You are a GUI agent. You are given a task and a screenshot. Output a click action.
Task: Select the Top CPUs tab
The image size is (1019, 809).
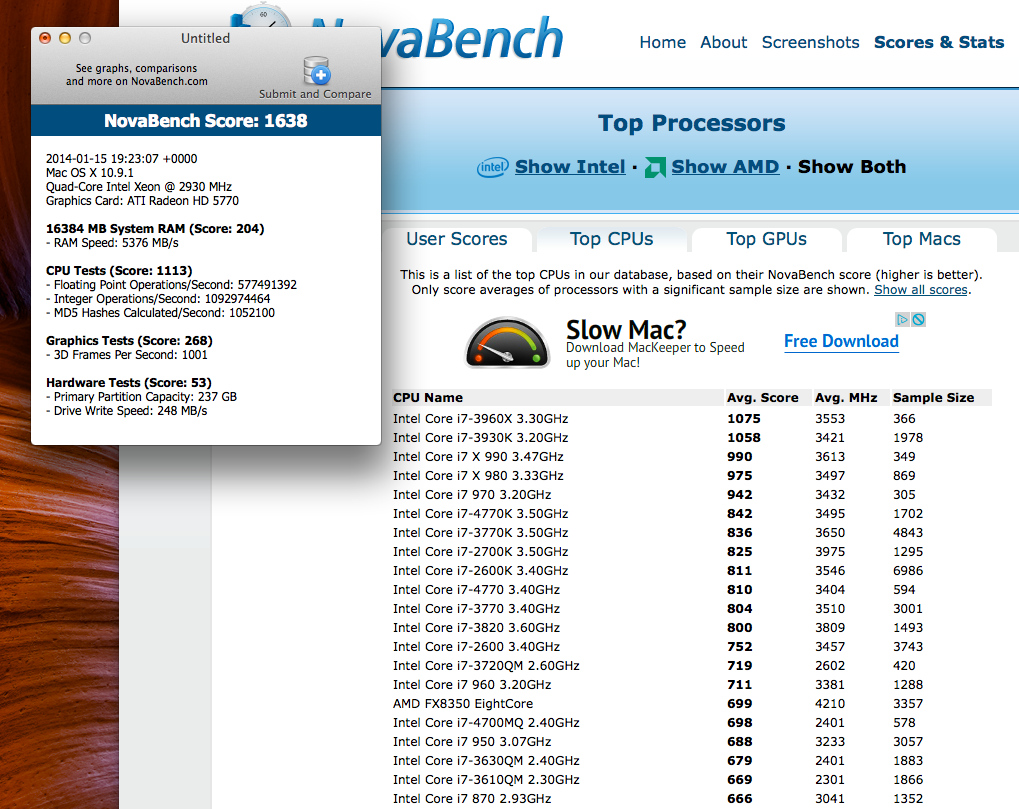612,239
